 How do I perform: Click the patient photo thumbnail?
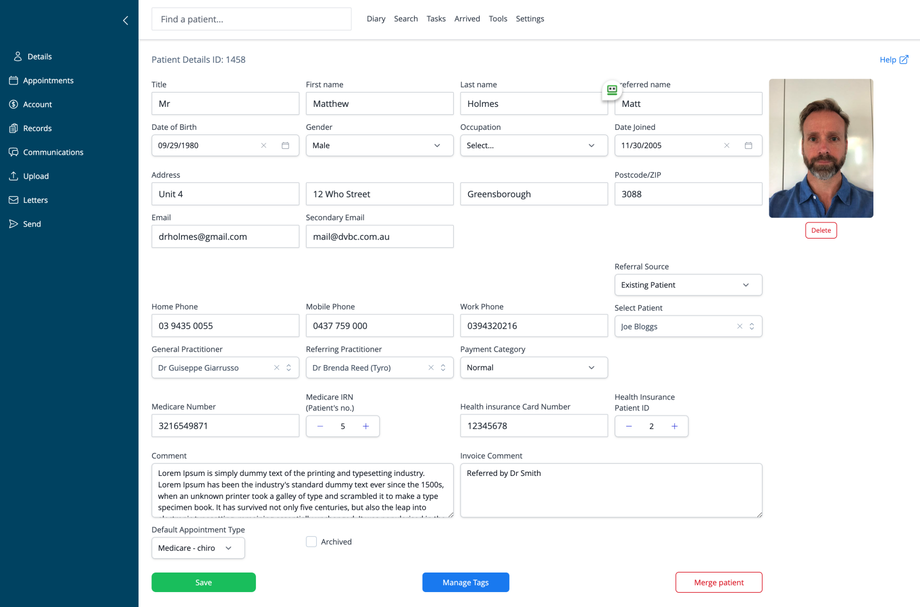tap(820, 148)
